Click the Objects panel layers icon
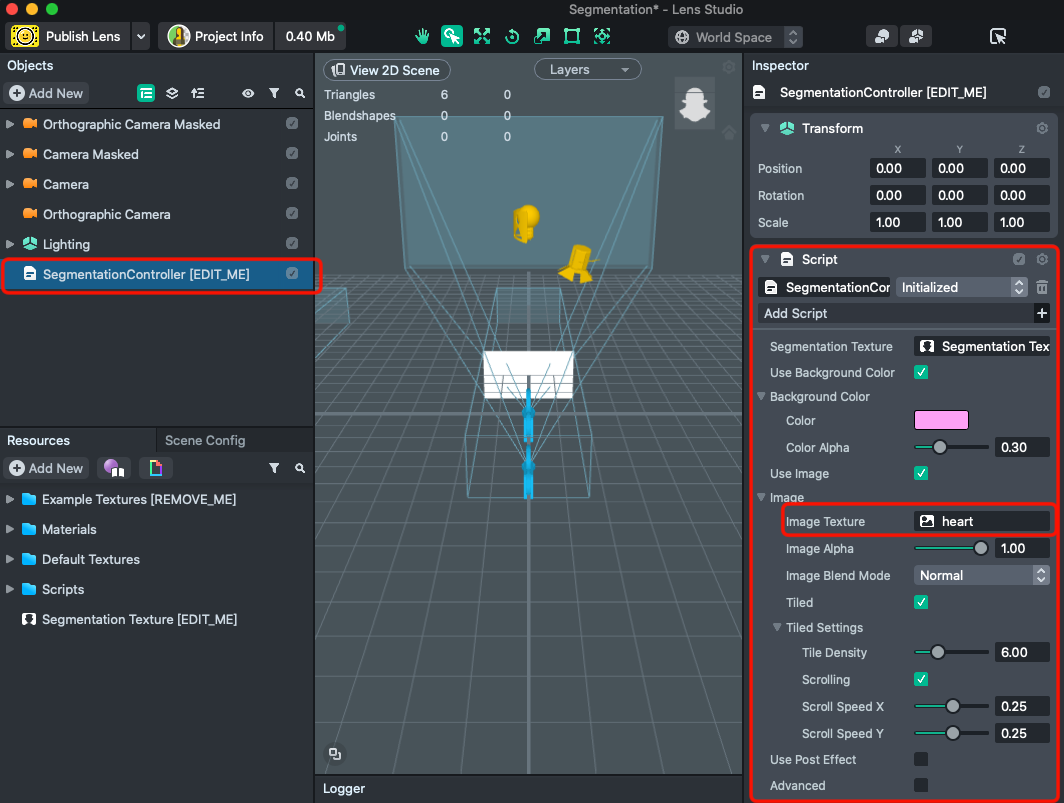1064x803 pixels. point(172,93)
